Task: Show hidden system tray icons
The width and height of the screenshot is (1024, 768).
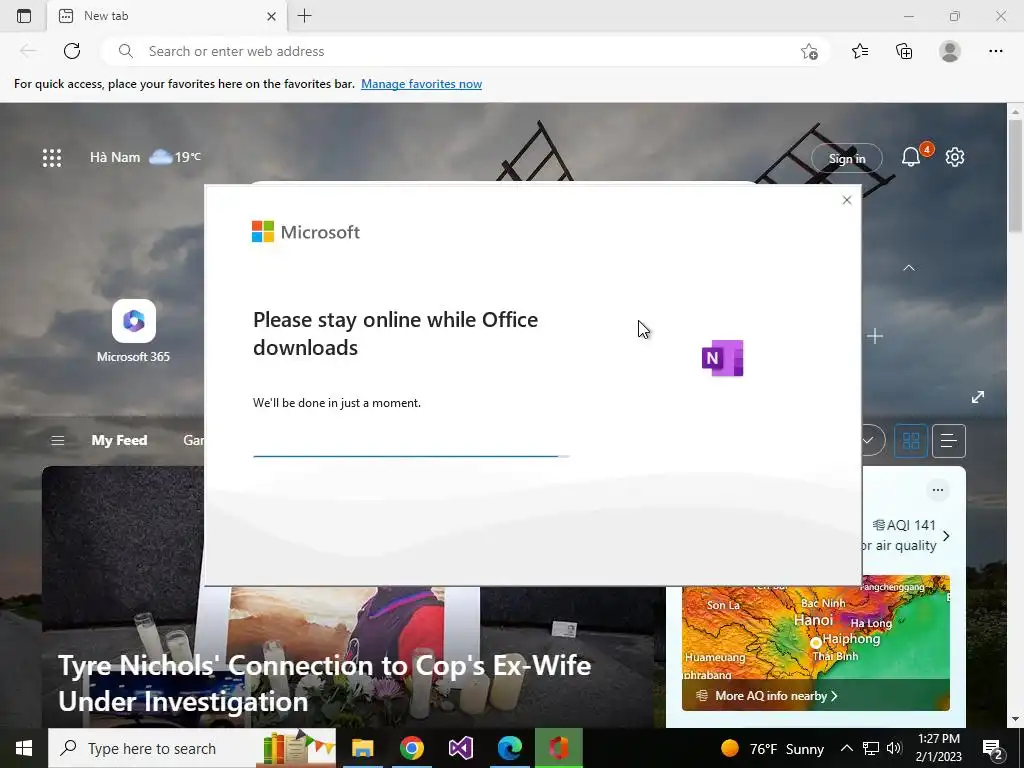Action: 846,748
